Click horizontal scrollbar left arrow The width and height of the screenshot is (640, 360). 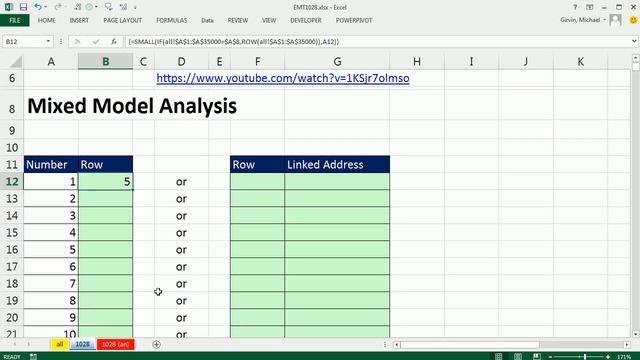tap(396, 345)
